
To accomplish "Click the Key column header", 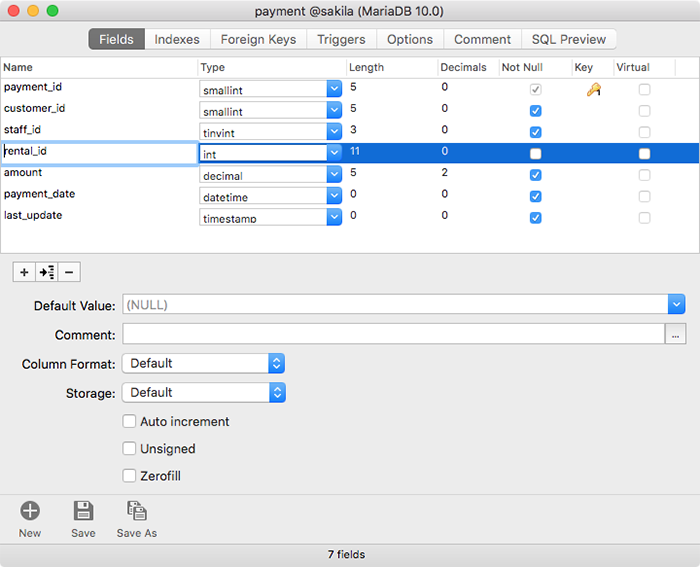I will (x=593, y=67).
